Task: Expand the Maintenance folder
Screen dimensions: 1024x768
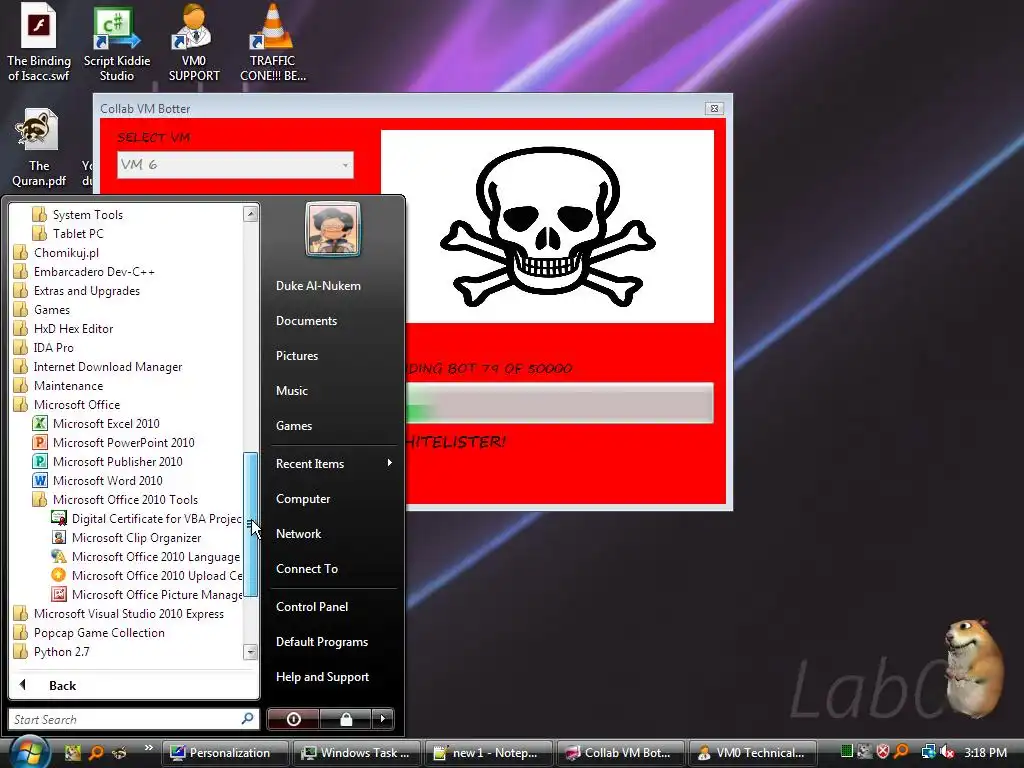Action: (x=58, y=386)
